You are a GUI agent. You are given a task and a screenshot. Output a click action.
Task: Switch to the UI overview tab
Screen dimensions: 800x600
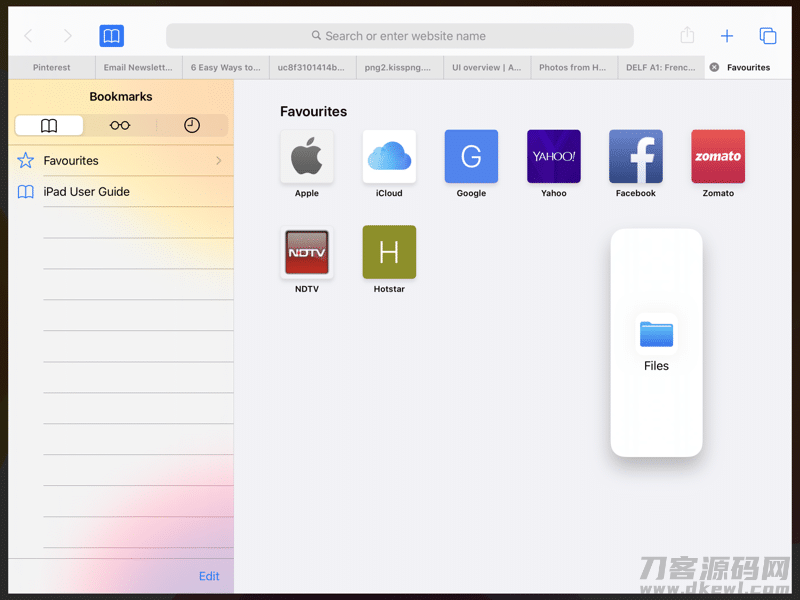click(487, 67)
